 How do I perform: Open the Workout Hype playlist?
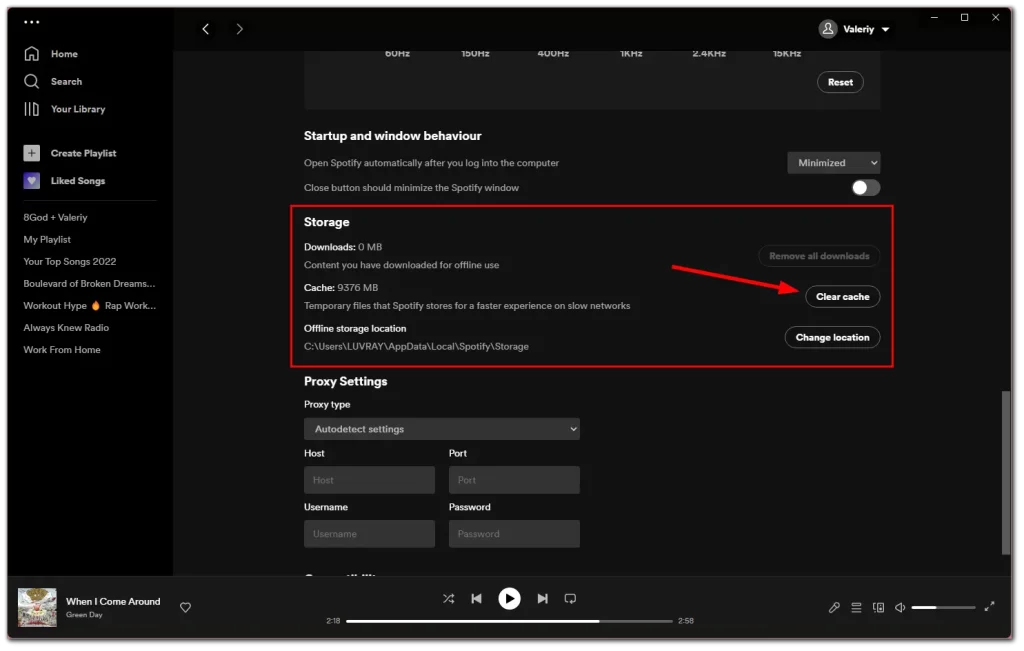click(89, 306)
